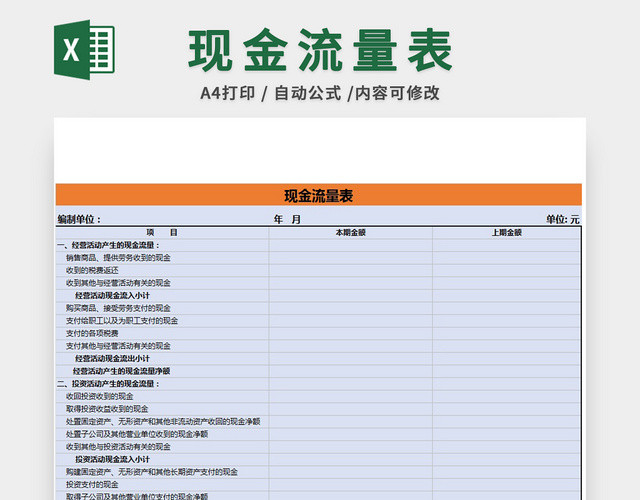Click 收到其他与经营活动有关的现金 row
640x500 pixels.
pos(318,283)
